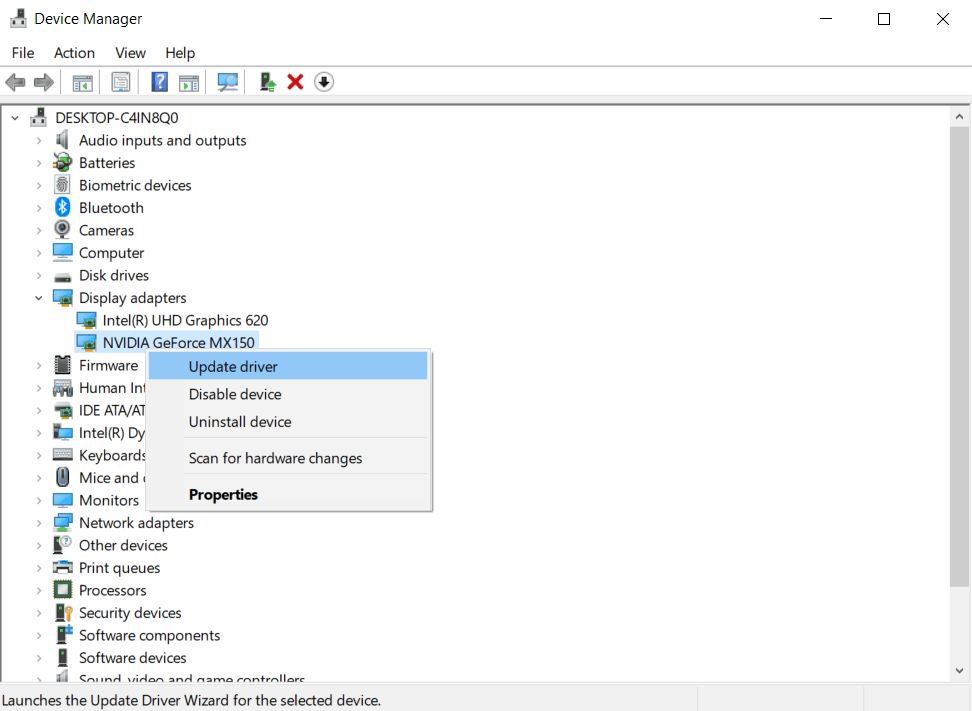Click Update device driver green-arrow icon

pos(267,82)
